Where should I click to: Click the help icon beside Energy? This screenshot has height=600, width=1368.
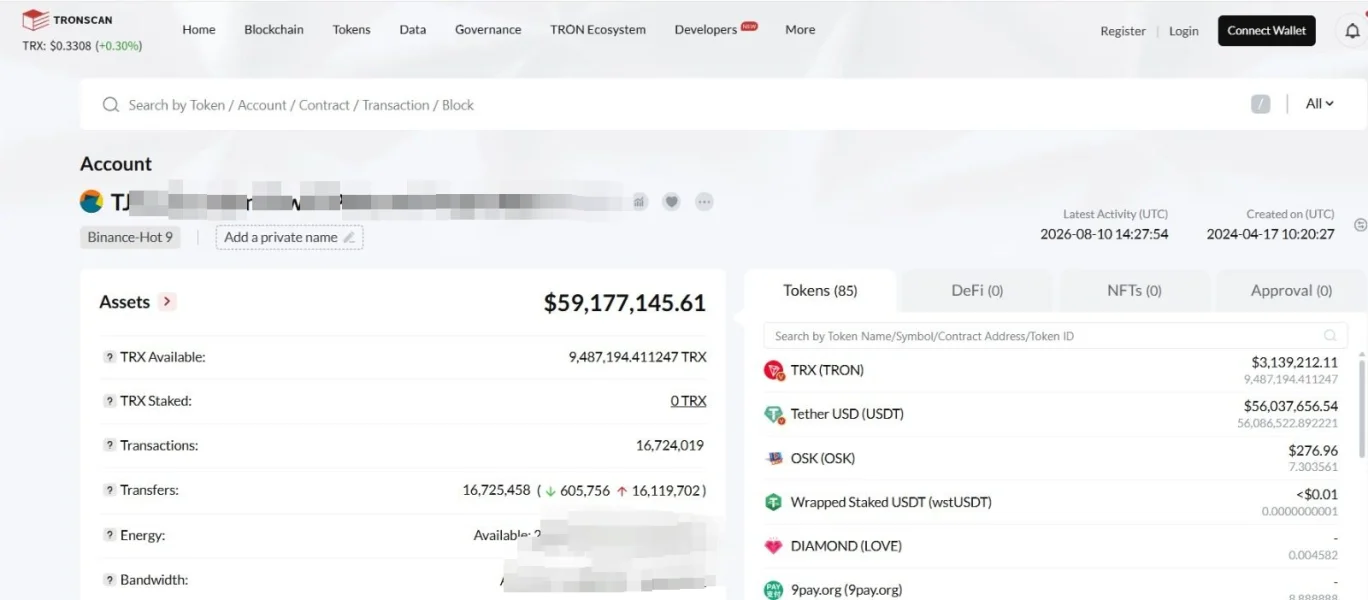[x=109, y=535]
